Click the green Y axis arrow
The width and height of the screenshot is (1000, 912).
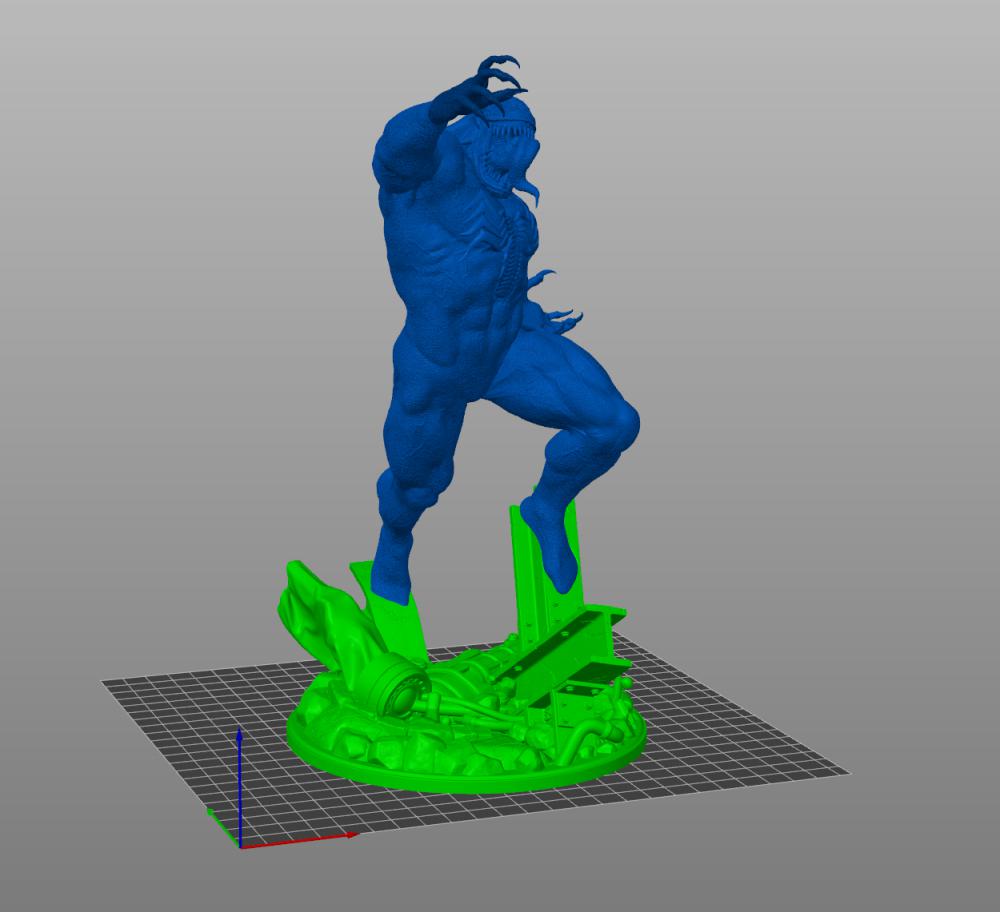tap(223, 828)
